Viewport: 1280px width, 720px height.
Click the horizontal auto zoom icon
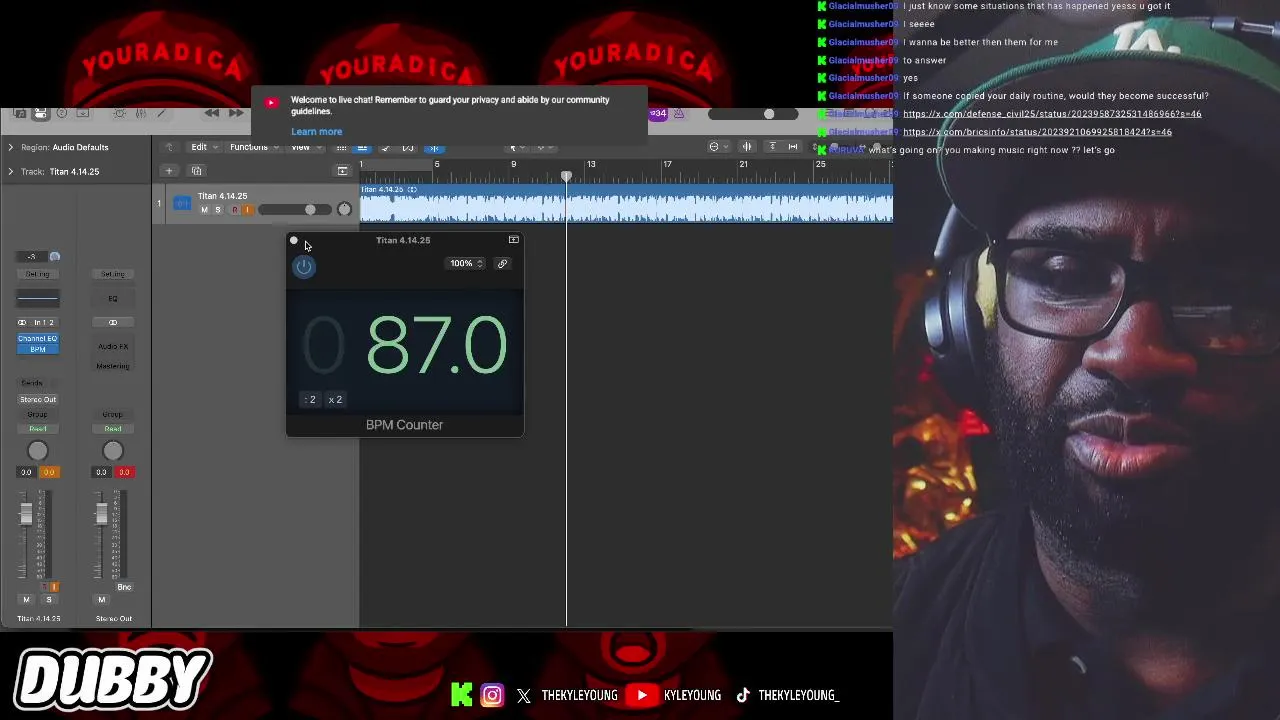tap(793, 147)
